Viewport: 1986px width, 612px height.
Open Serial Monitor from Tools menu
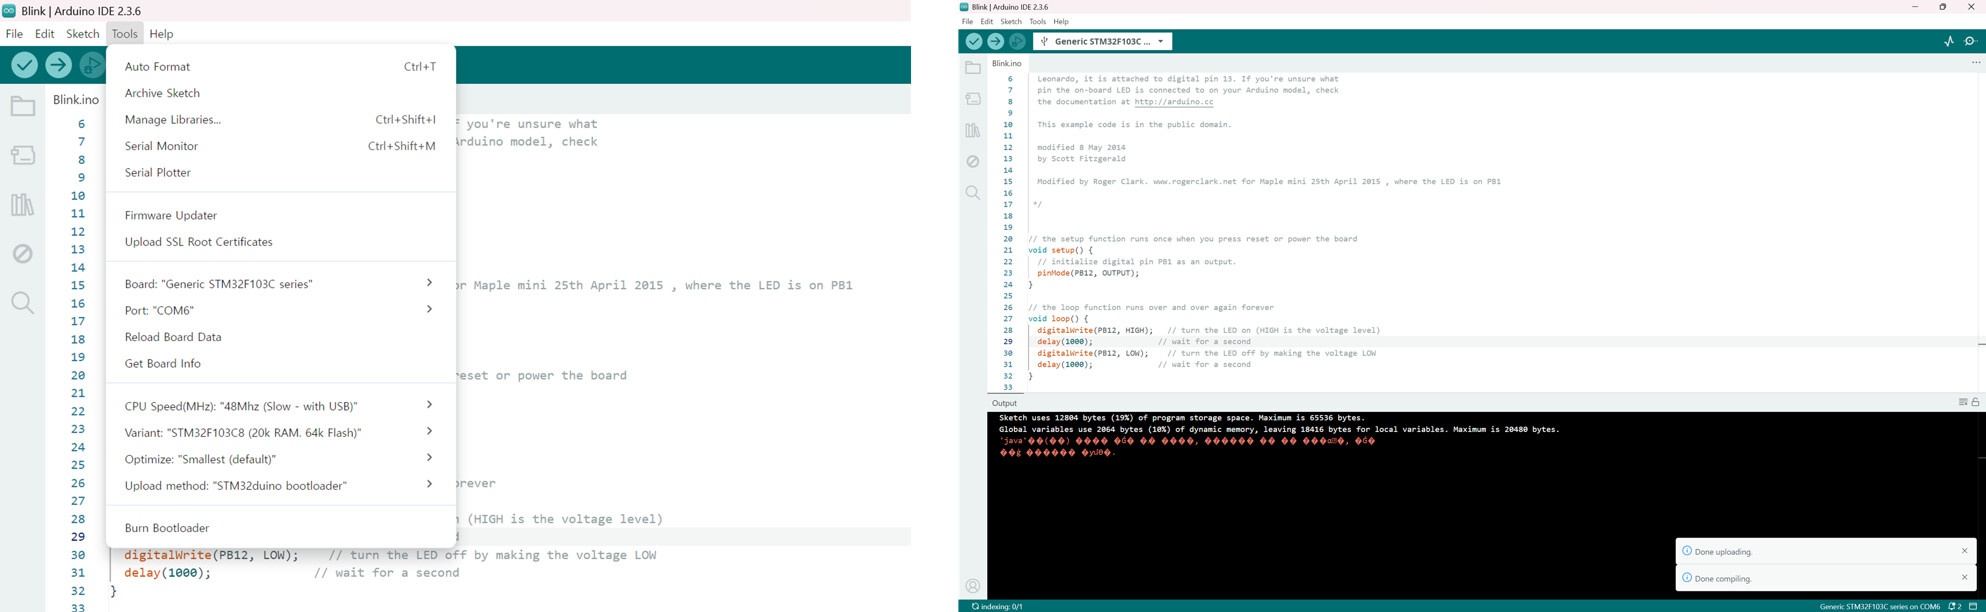point(281,146)
